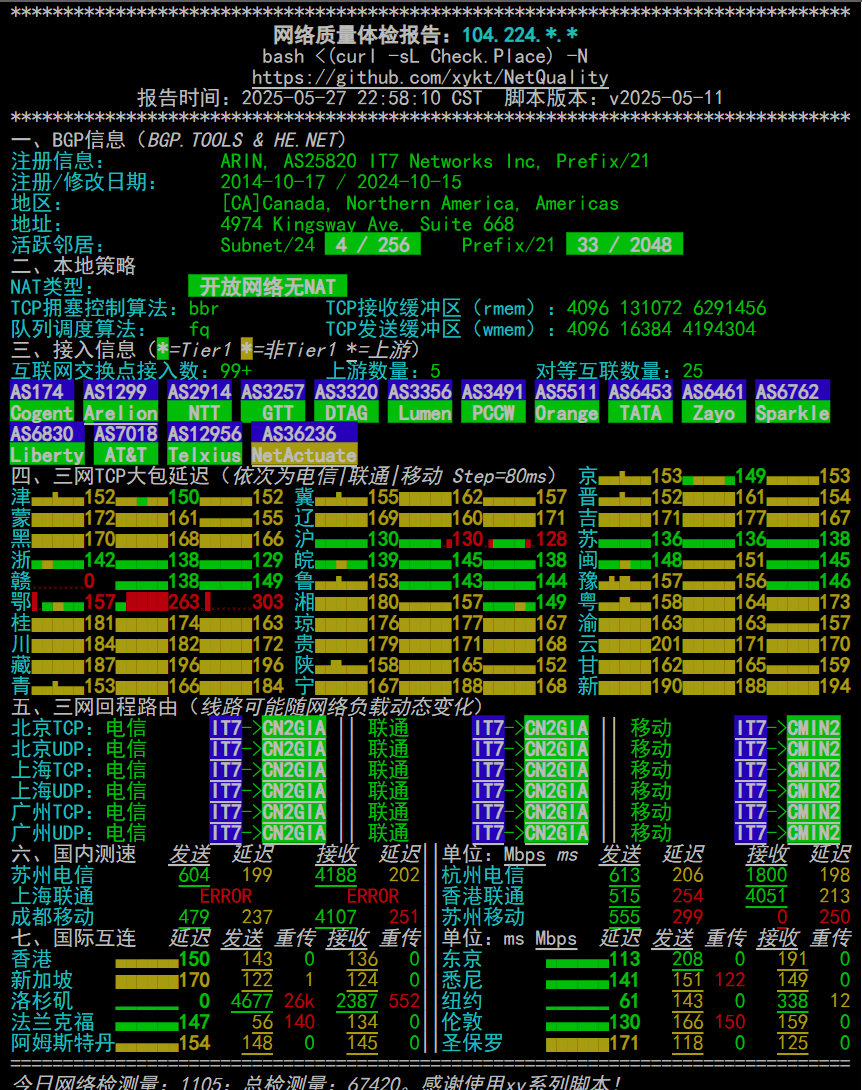Click the red 303 latency in the 鄂 row
The width and height of the screenshot is (862, 1090).
click(x=268, y=602)
